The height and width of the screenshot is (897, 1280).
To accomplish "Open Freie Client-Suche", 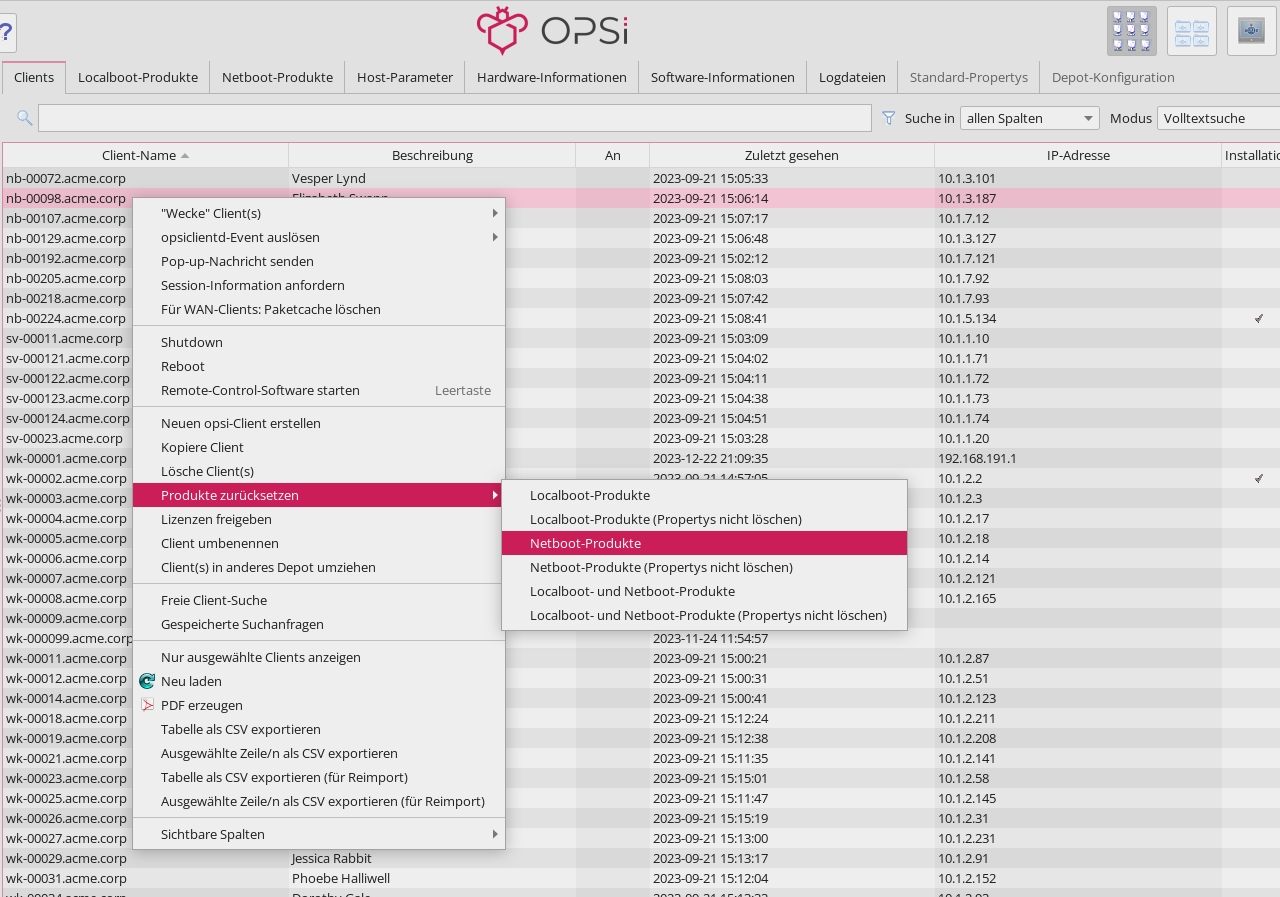I will point(319,600).
